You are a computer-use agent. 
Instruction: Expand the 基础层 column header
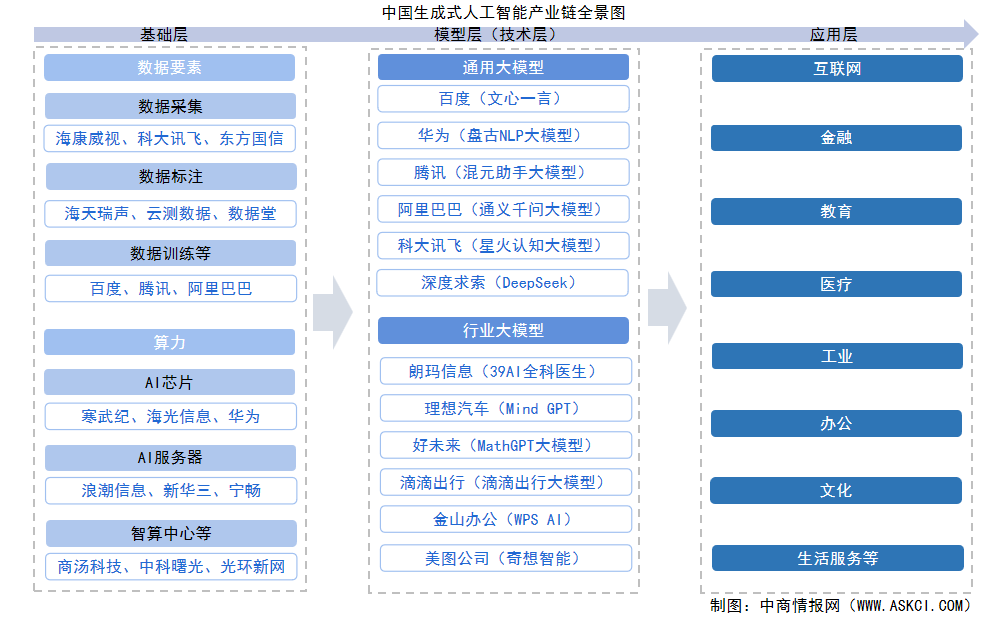click(x=167, y=31)
